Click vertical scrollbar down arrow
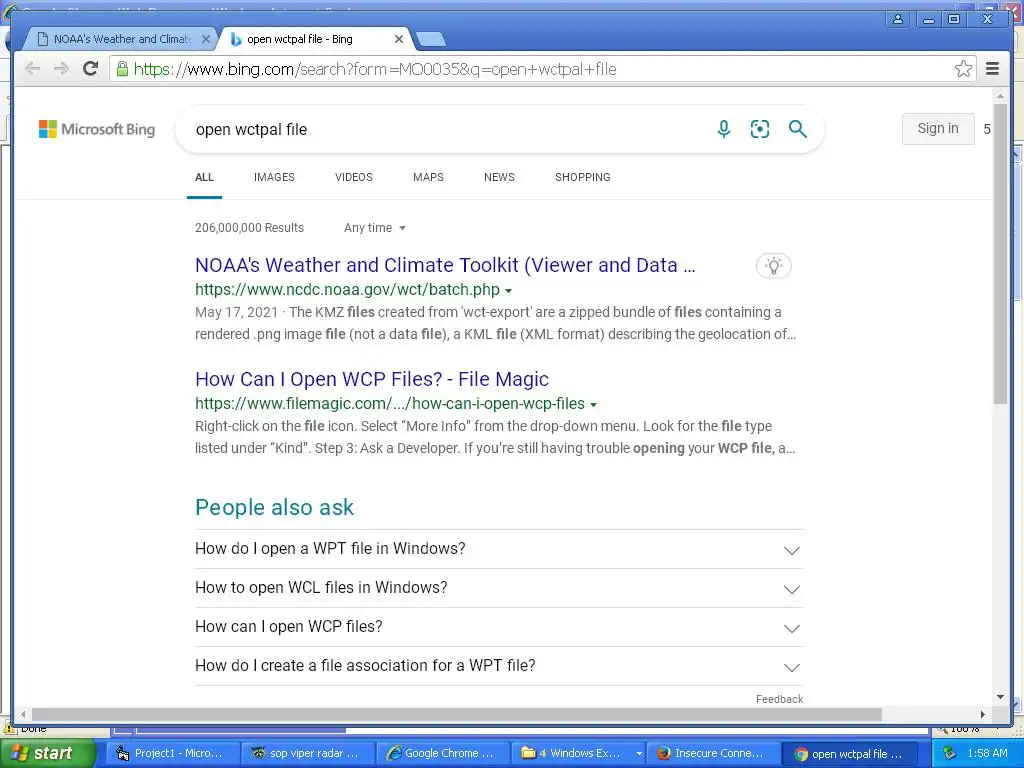The width and height of the screenshot is (1024, 768). [1000, 697]
